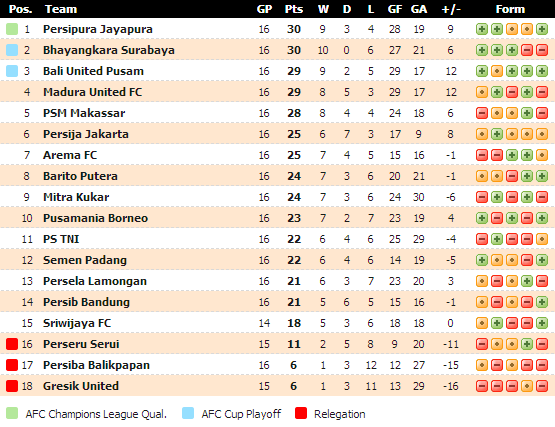Click blue AFC Cup Playoff legend swatch
This screenshot has width=555, height=427.
188,413
